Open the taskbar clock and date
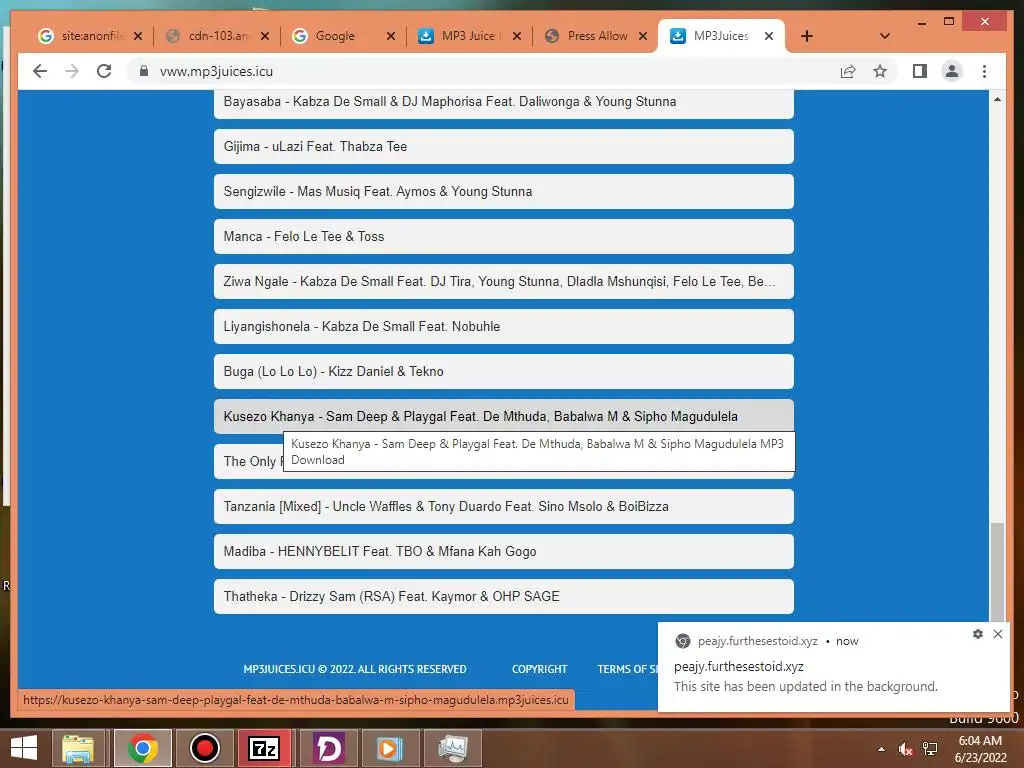This screenshot has width=1024, height=768. tap(980, 749)
